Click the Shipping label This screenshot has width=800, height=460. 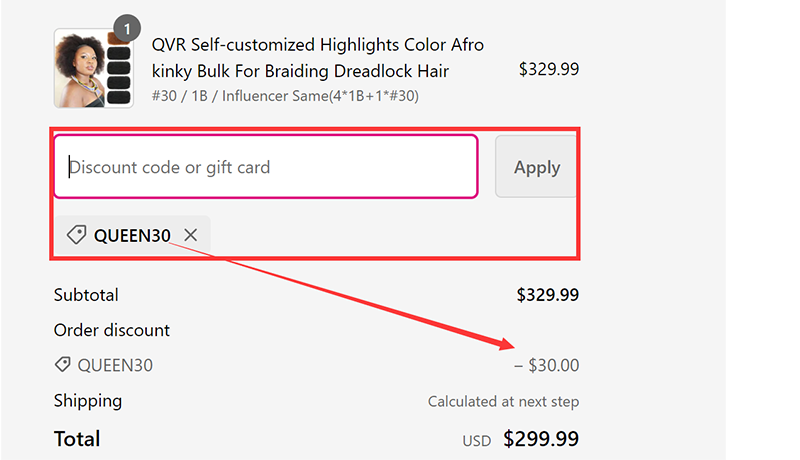click(x=88, y=401)
